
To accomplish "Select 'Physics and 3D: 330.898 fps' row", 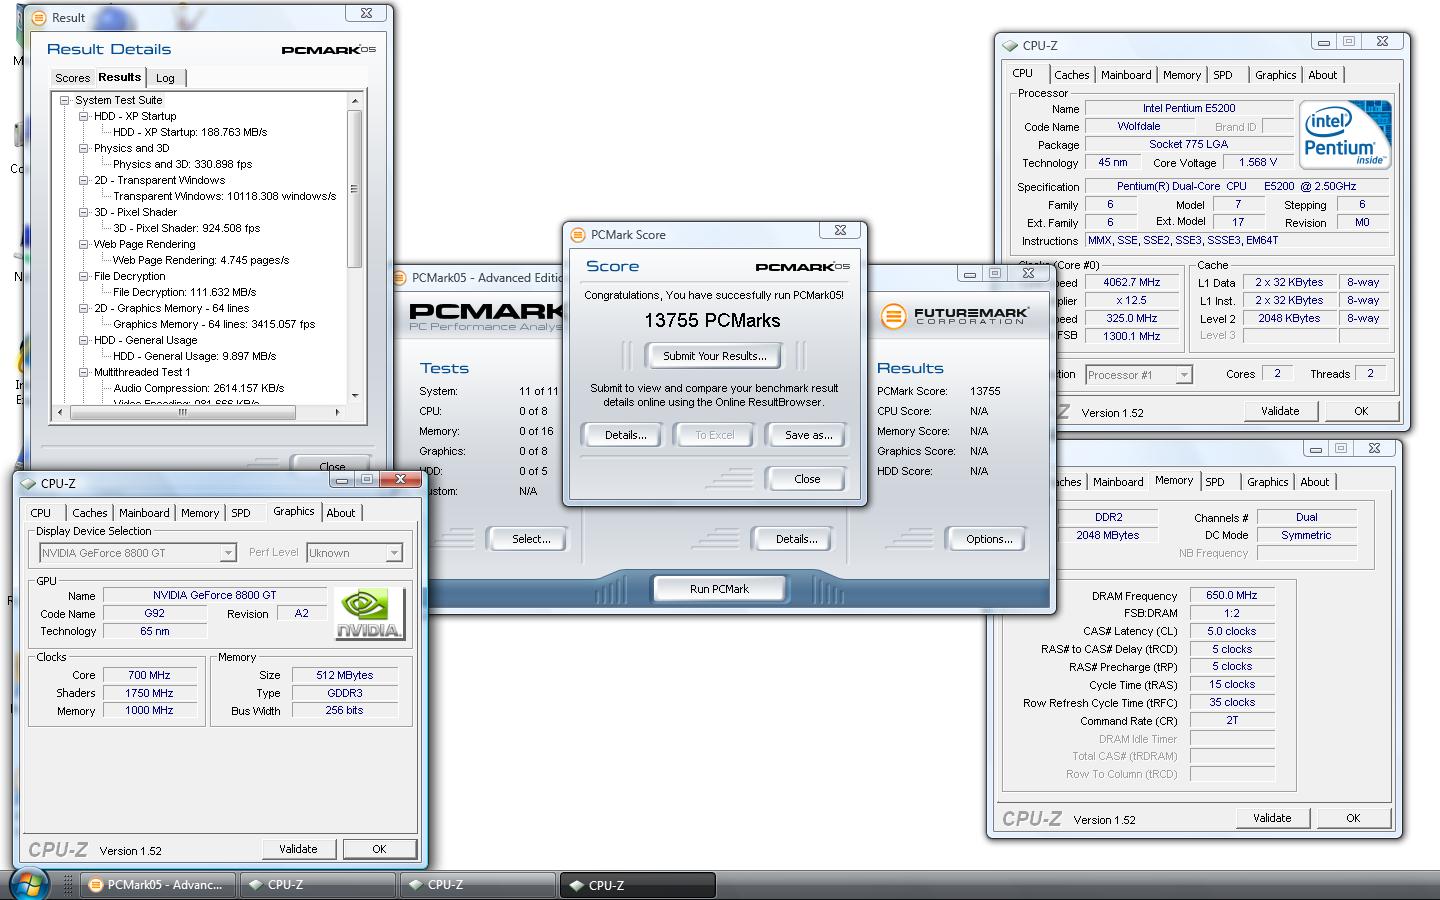I will (182, 164).
